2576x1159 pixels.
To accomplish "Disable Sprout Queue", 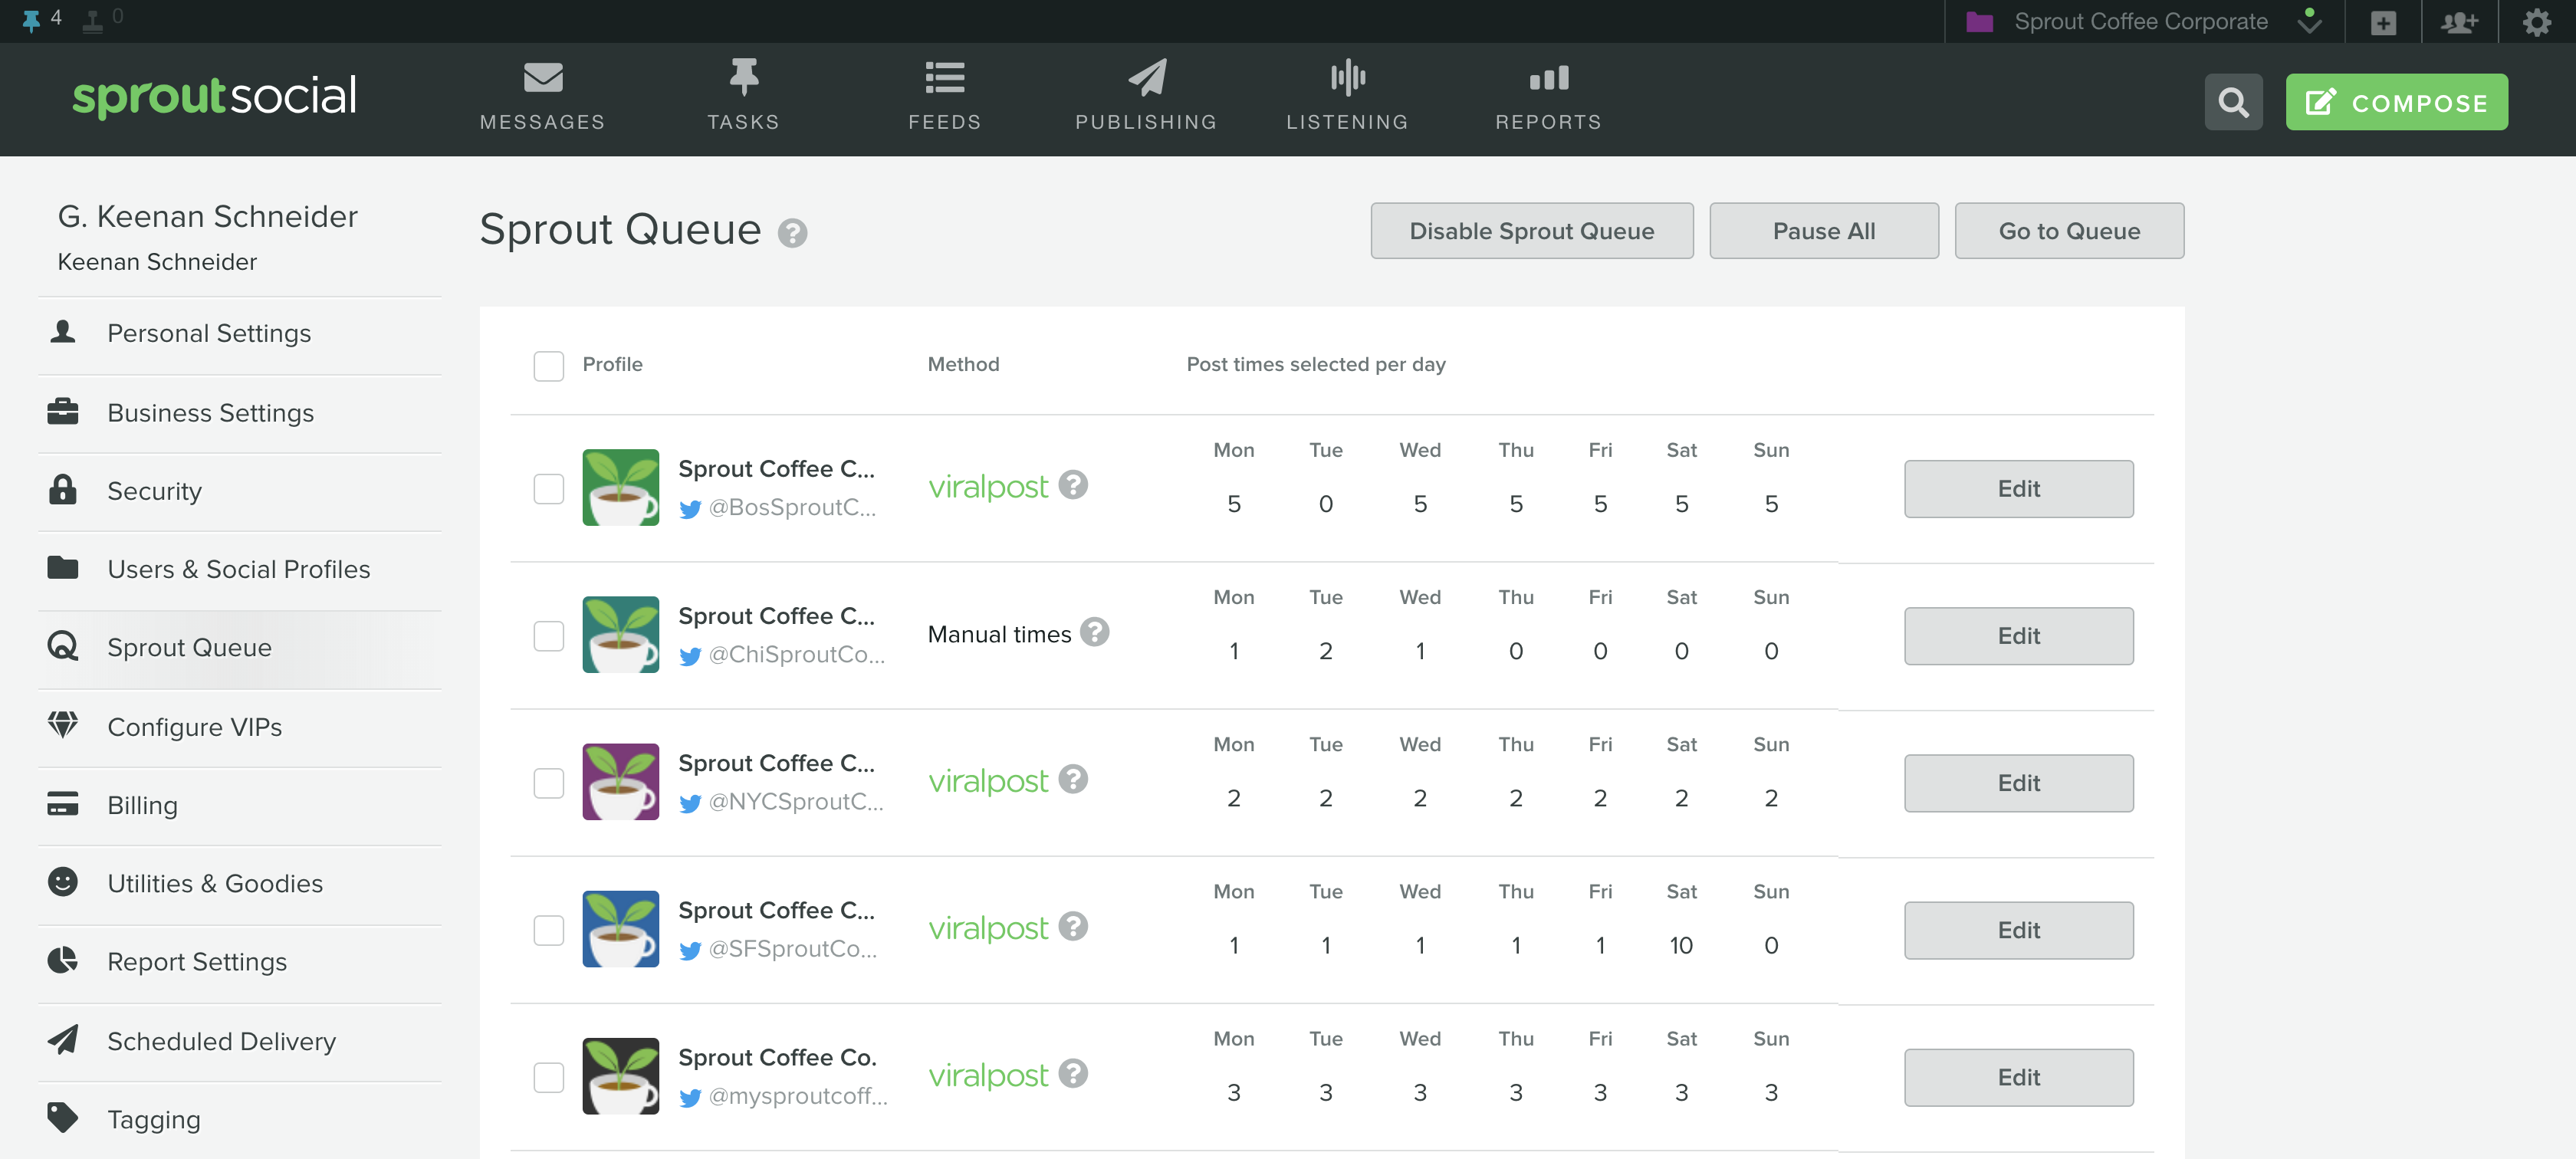I will (x=1531, y=230).
